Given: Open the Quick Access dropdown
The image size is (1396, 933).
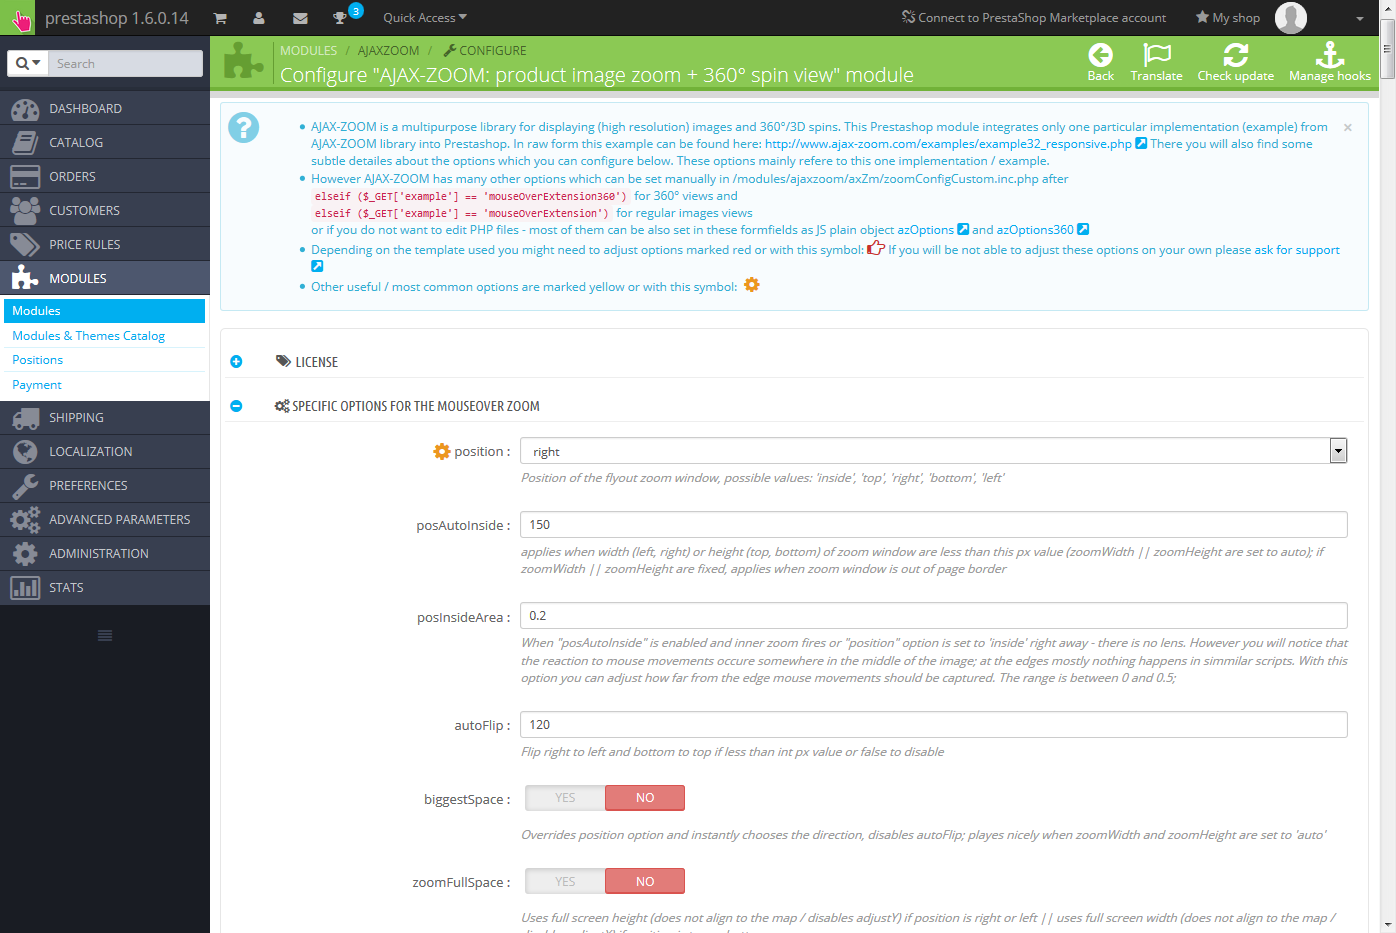Looking at the screenshot, I should [x=425, y=18].
